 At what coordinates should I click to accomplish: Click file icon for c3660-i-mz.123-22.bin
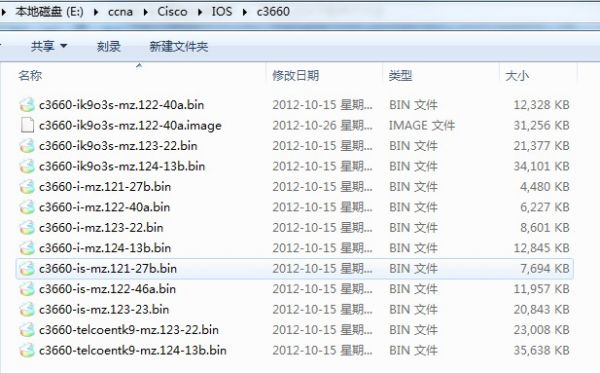click(x=27, y=228)
